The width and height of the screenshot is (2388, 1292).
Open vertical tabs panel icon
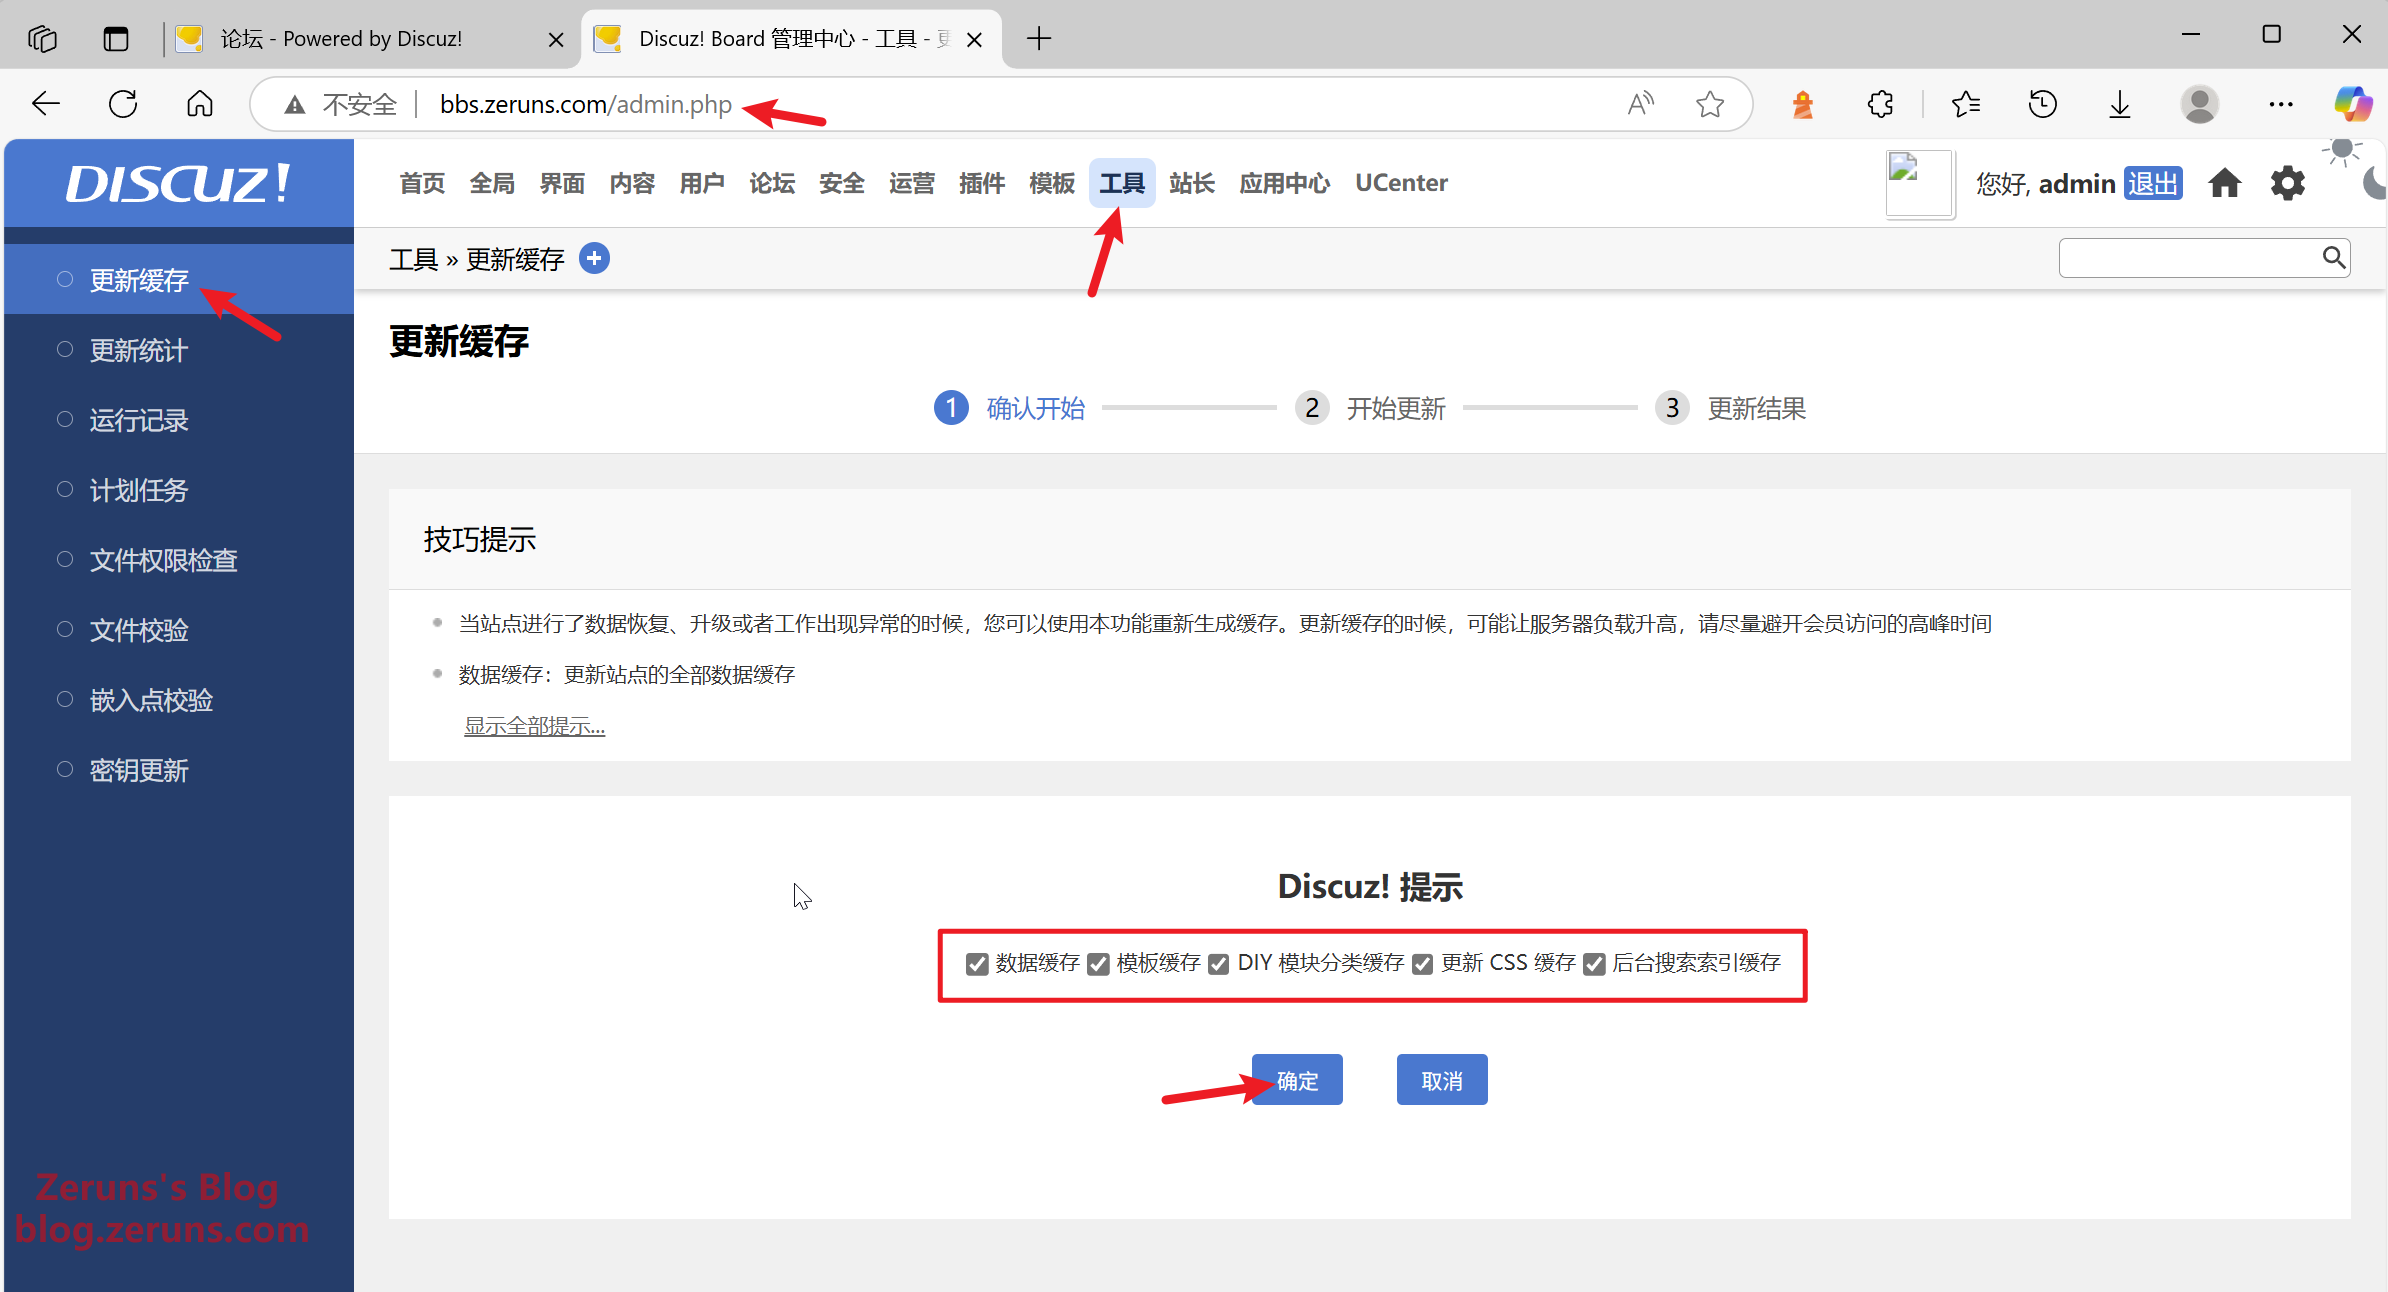click(x=116, y=39)
